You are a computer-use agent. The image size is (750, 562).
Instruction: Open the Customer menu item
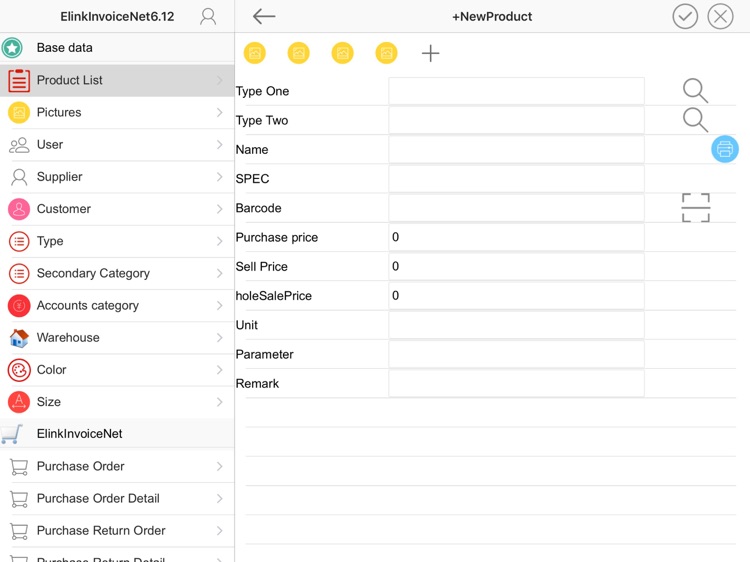117,209
